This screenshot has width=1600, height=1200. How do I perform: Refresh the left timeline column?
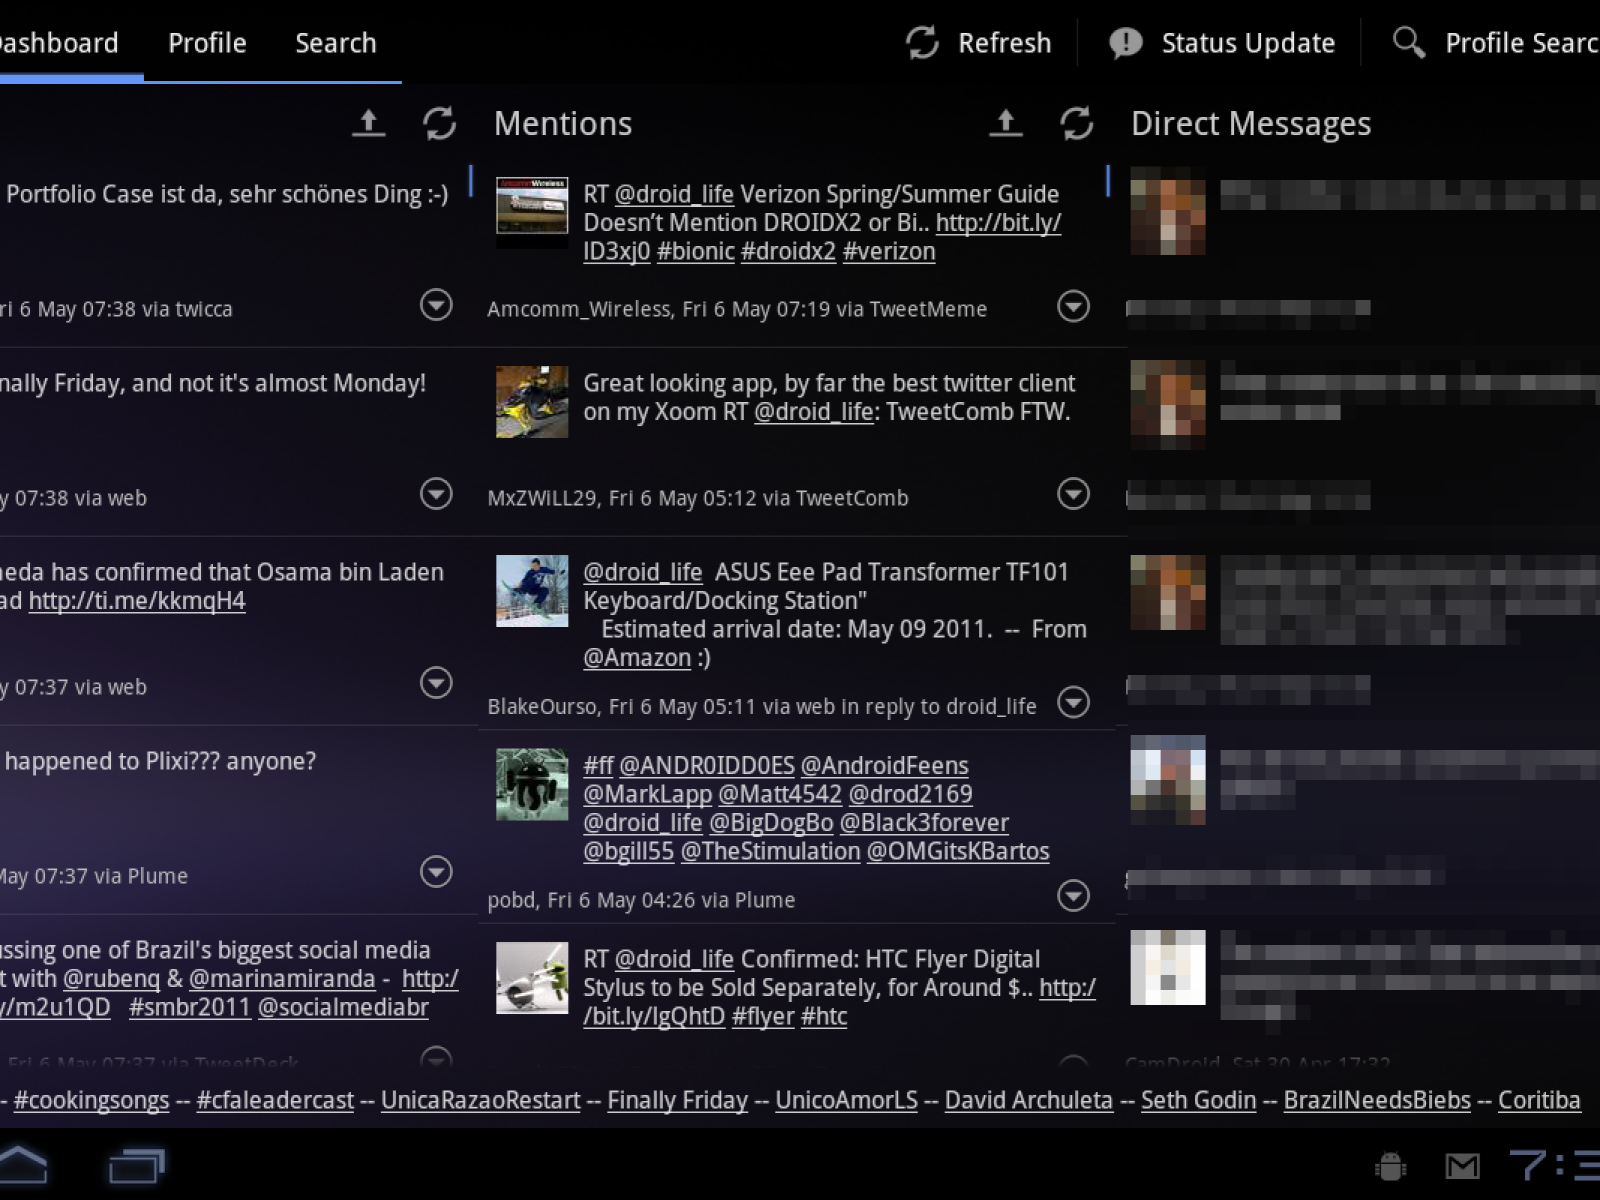tap(439, 123)
